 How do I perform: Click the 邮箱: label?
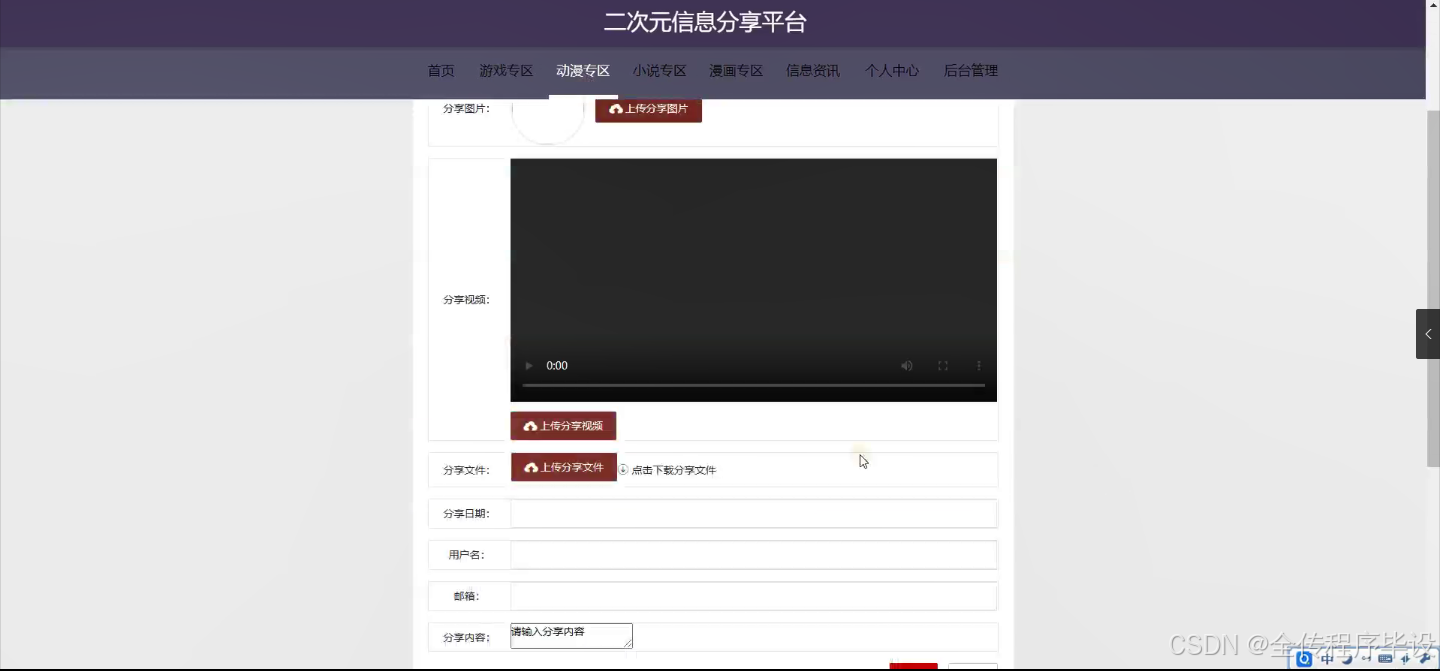tap(467, 597)
